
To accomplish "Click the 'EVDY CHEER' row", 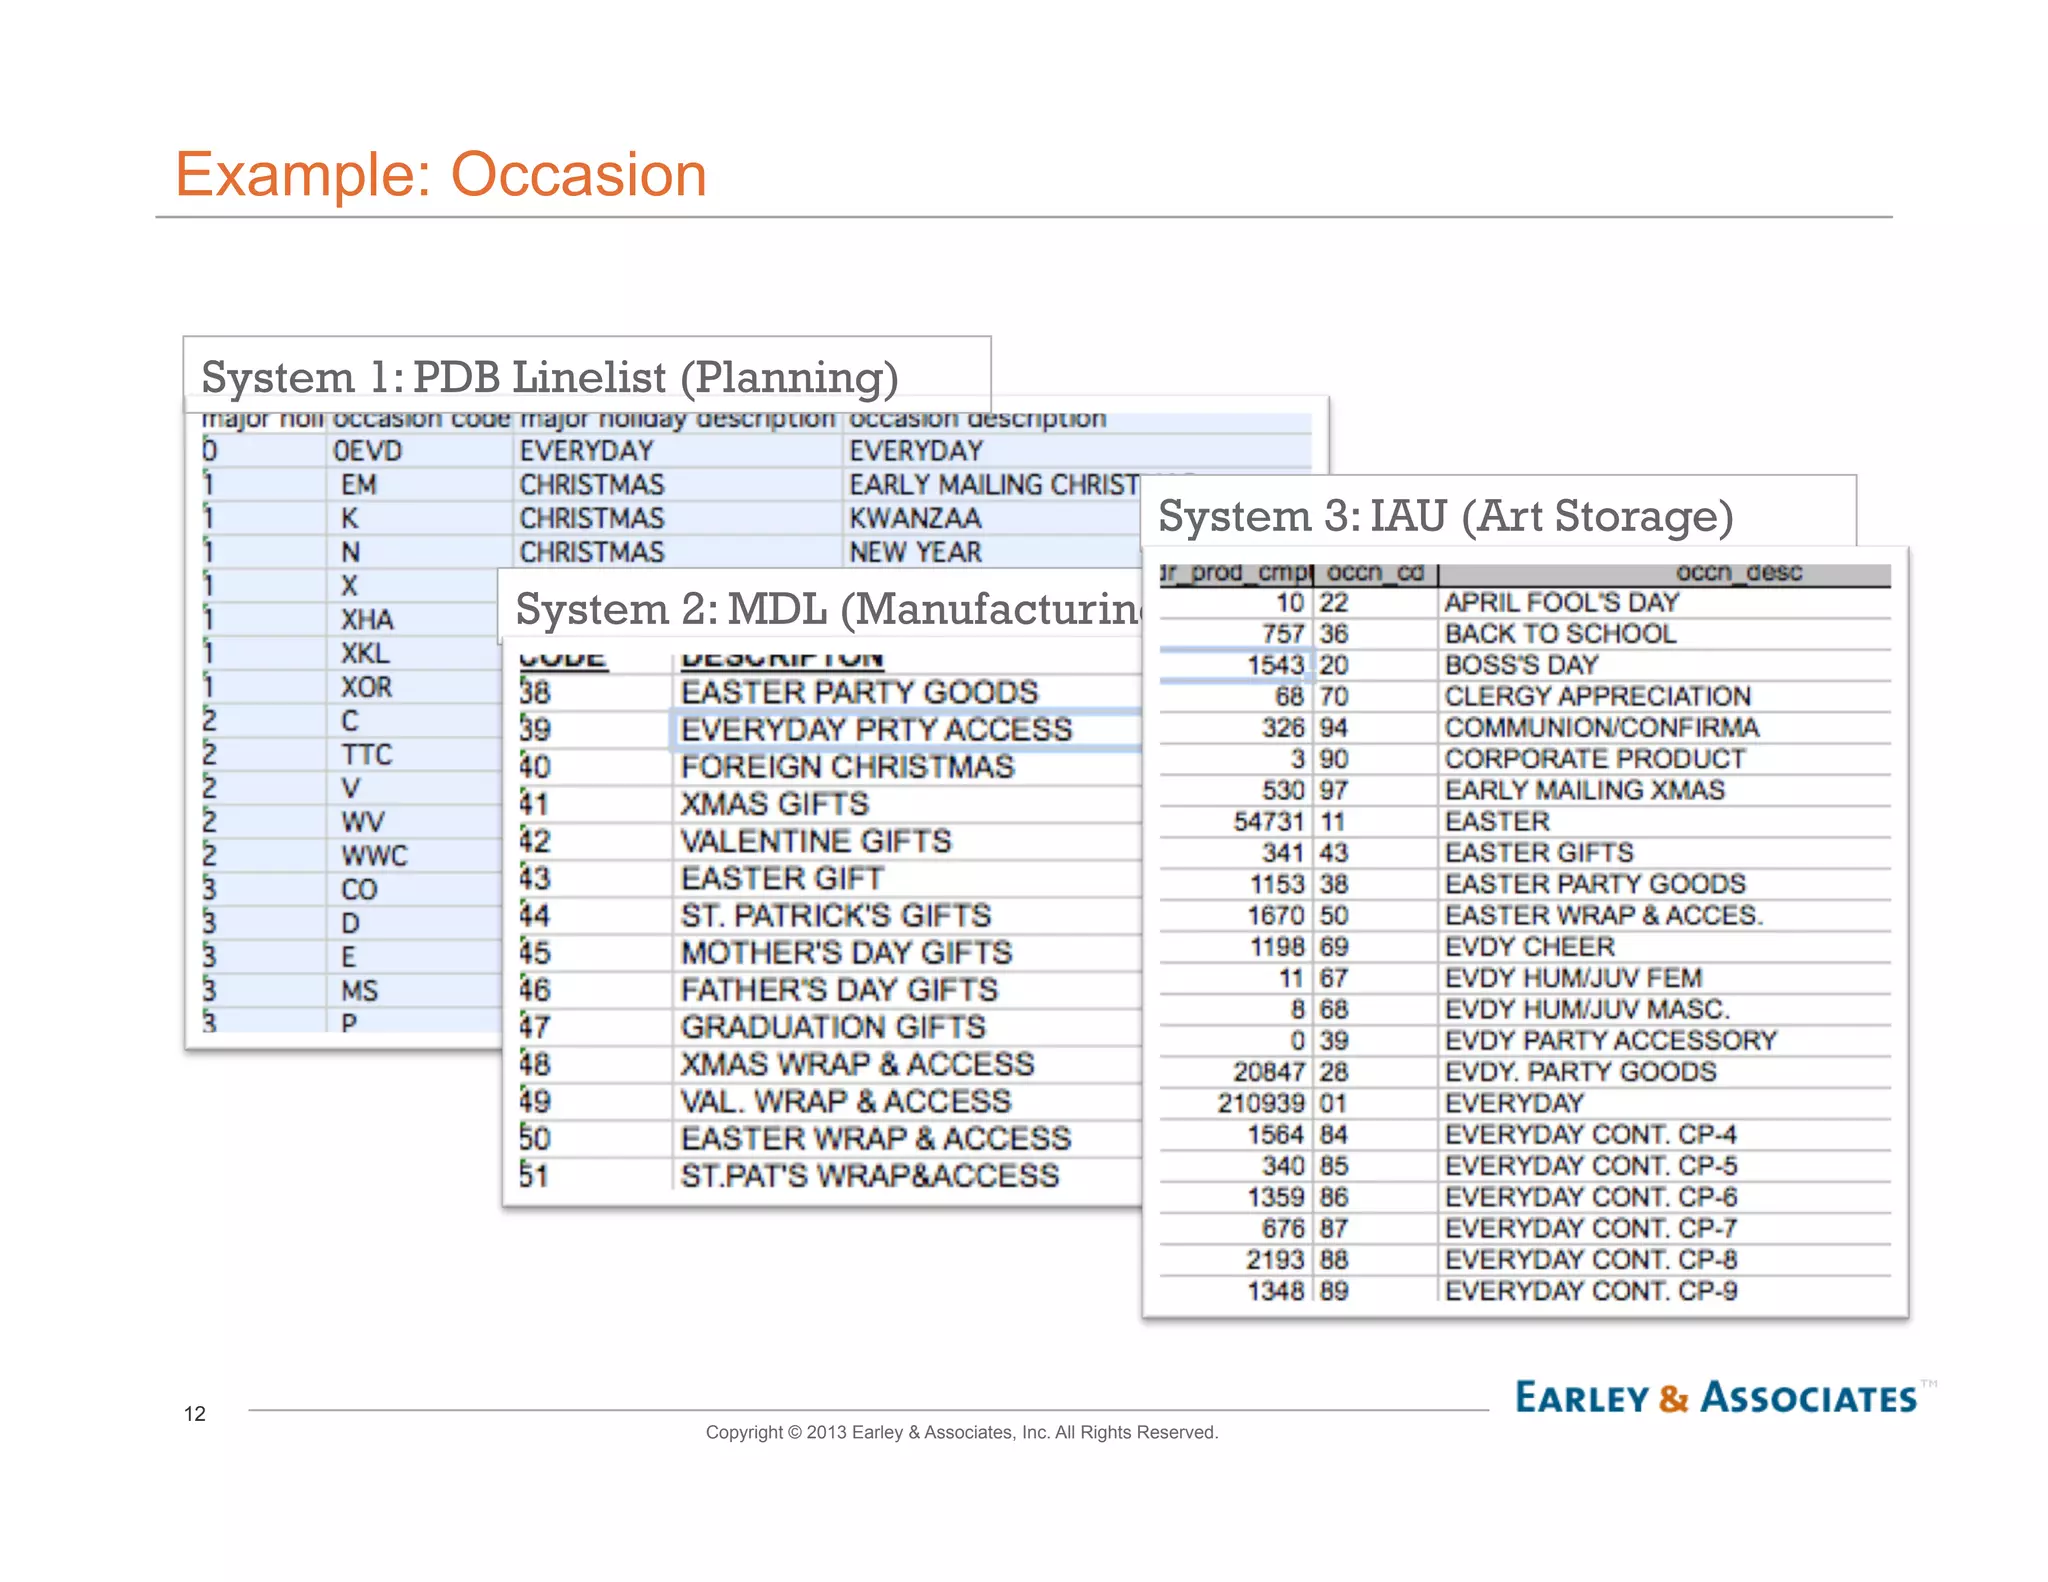I will point(1525,947).
